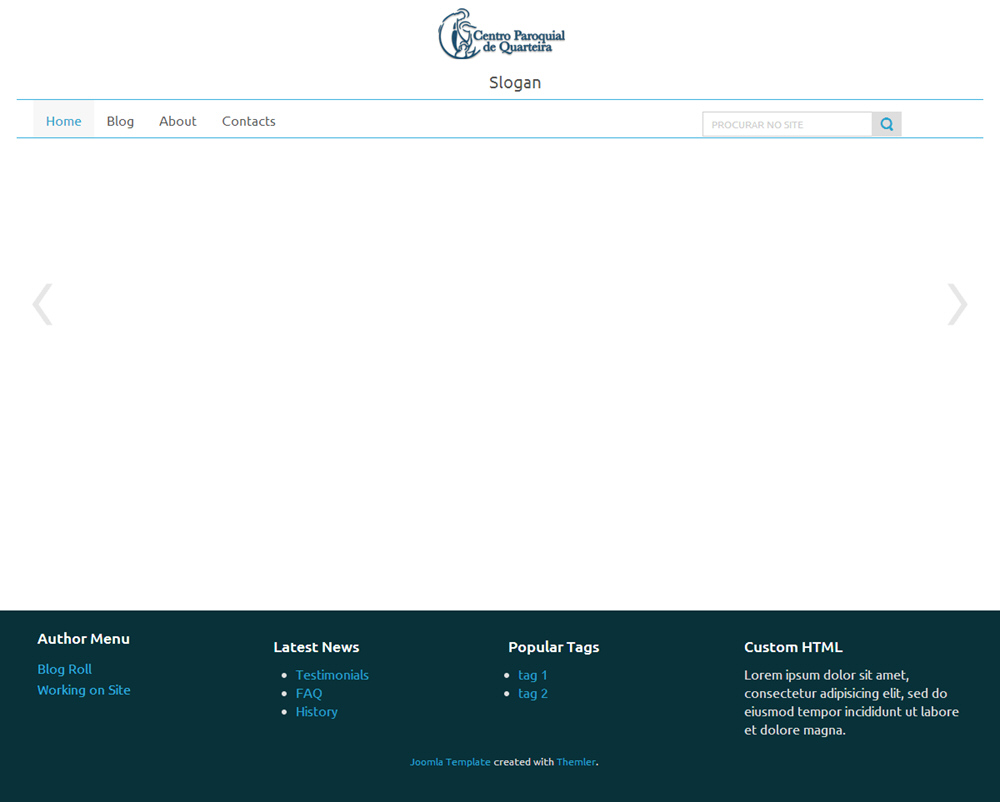Navigate to the Blog page

[x=120, y=121]
